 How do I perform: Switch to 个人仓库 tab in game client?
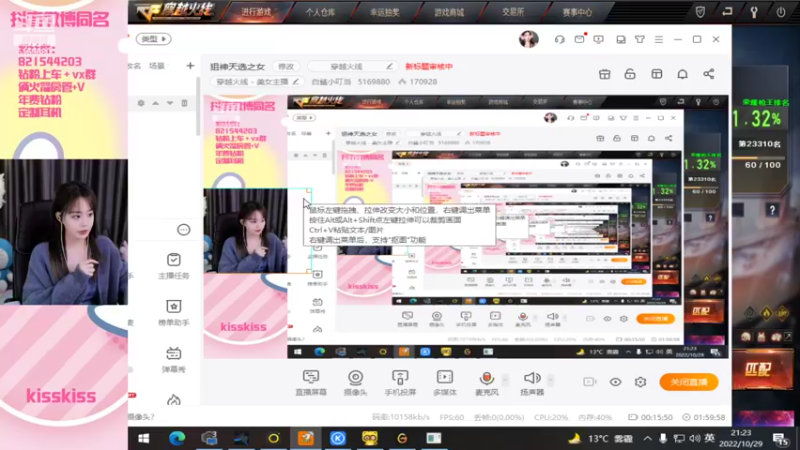[320, 12]
